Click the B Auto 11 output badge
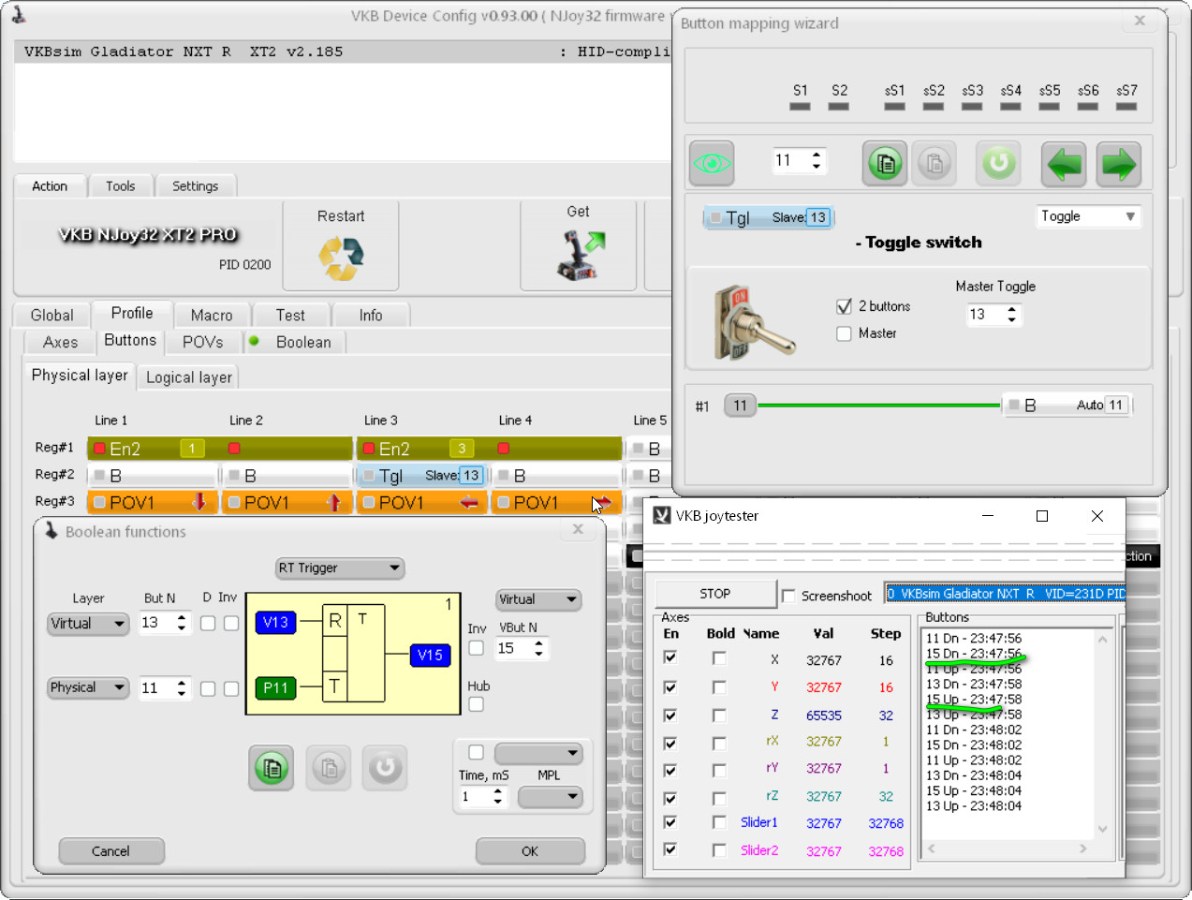Image resolution: width=1192 pixels, height=900 pixels. pos(1067,405)
